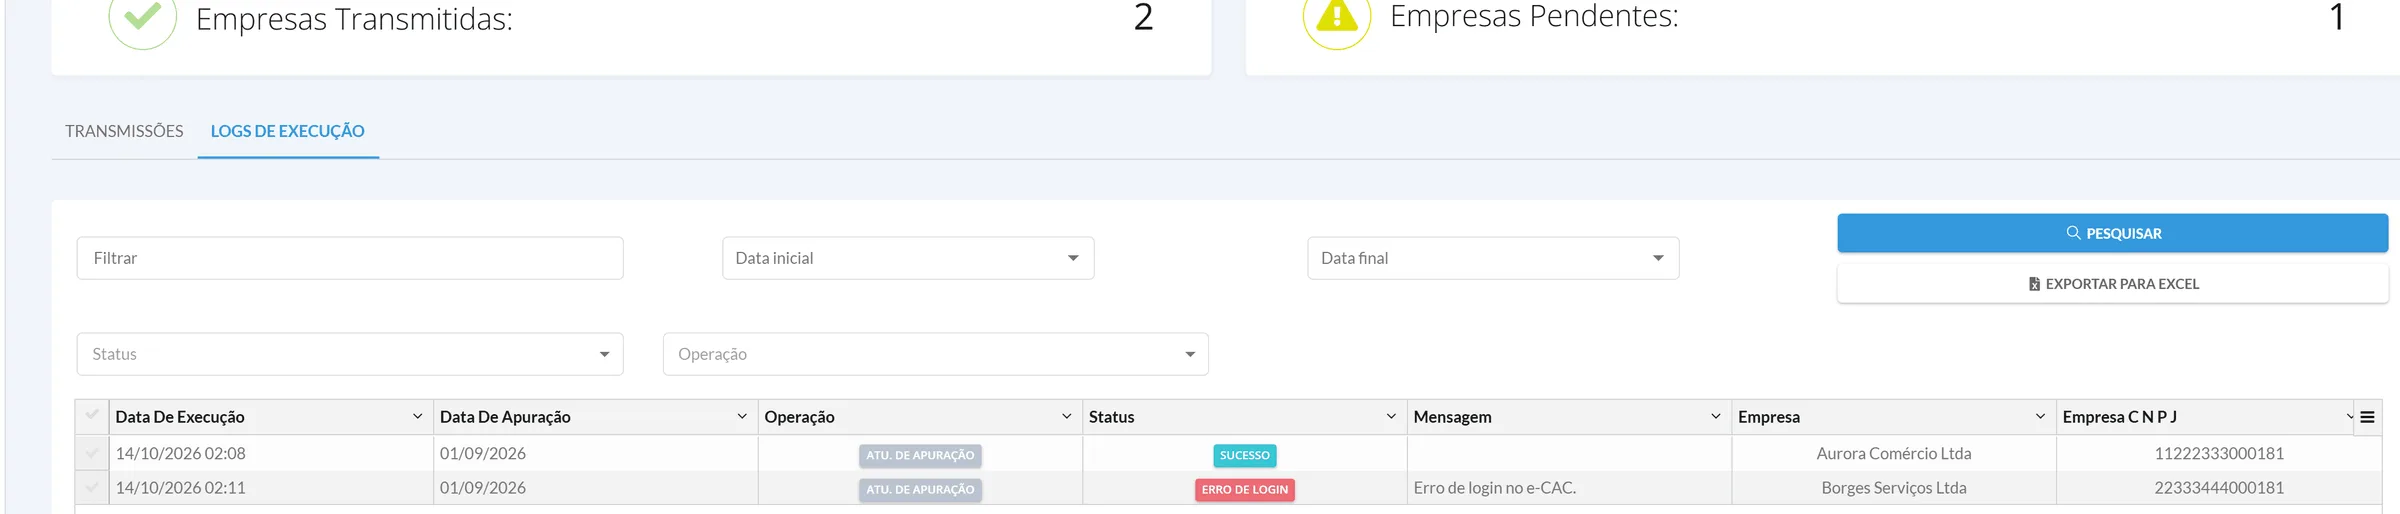
Task: Open Data De Apuração column menu chevron
Action: pos(742,416)
